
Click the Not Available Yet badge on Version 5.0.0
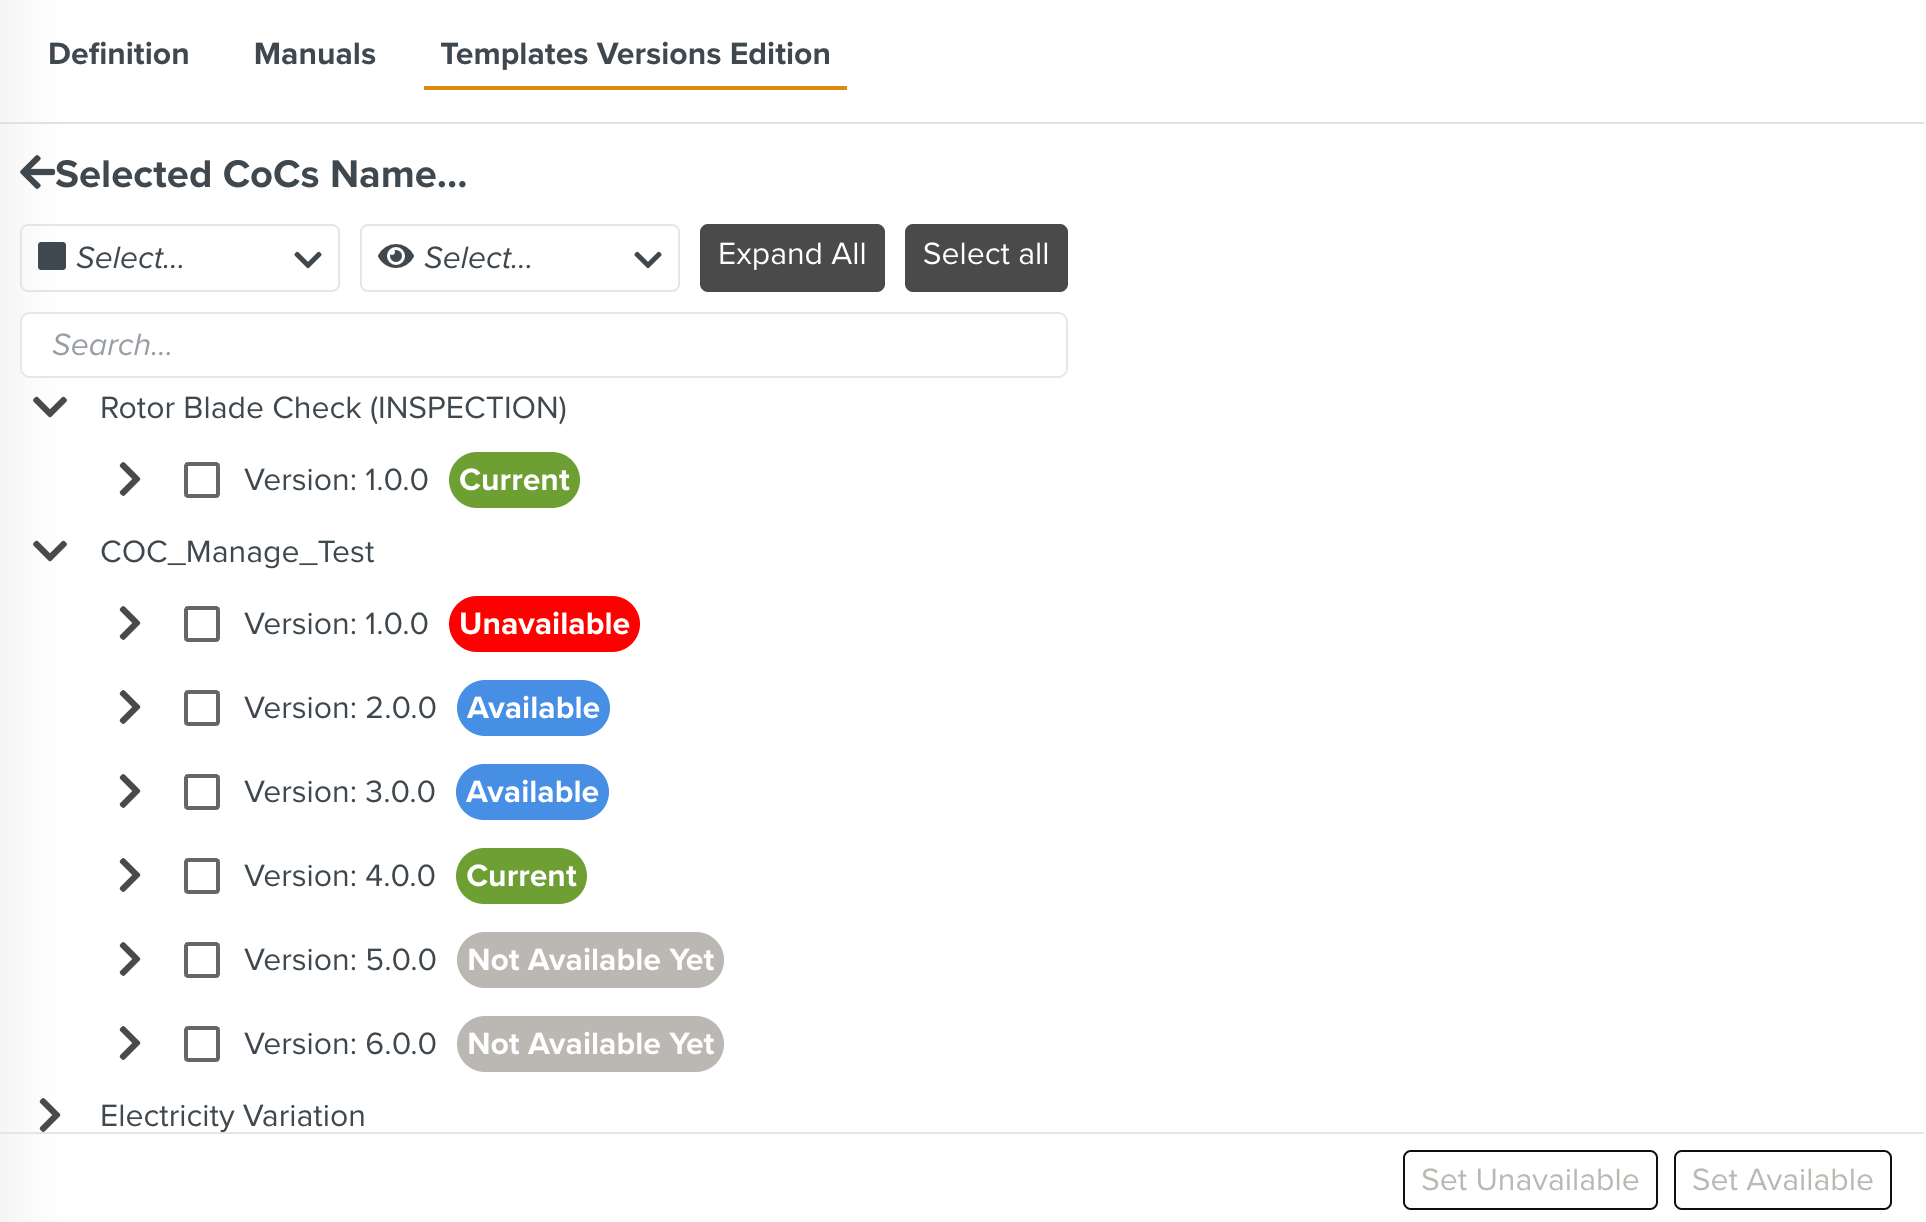pyautogui.click(x=590, y=959)
